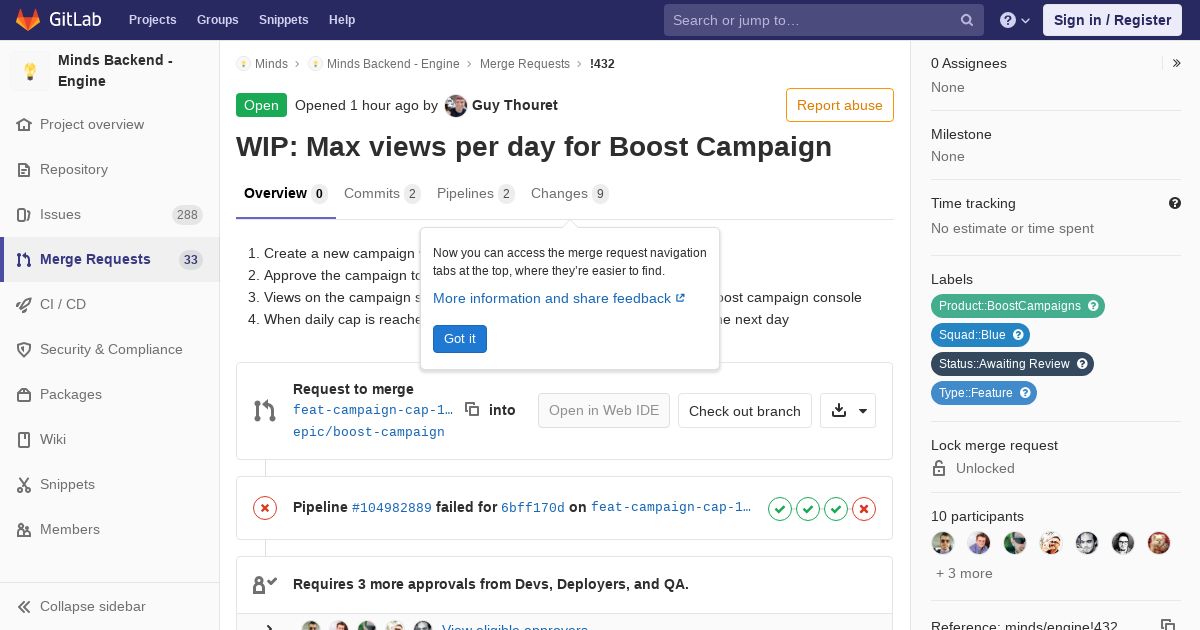The image size is (1200, 630).
Task: Click the Issues sidebar icon
Action: [x=24, y=215]
